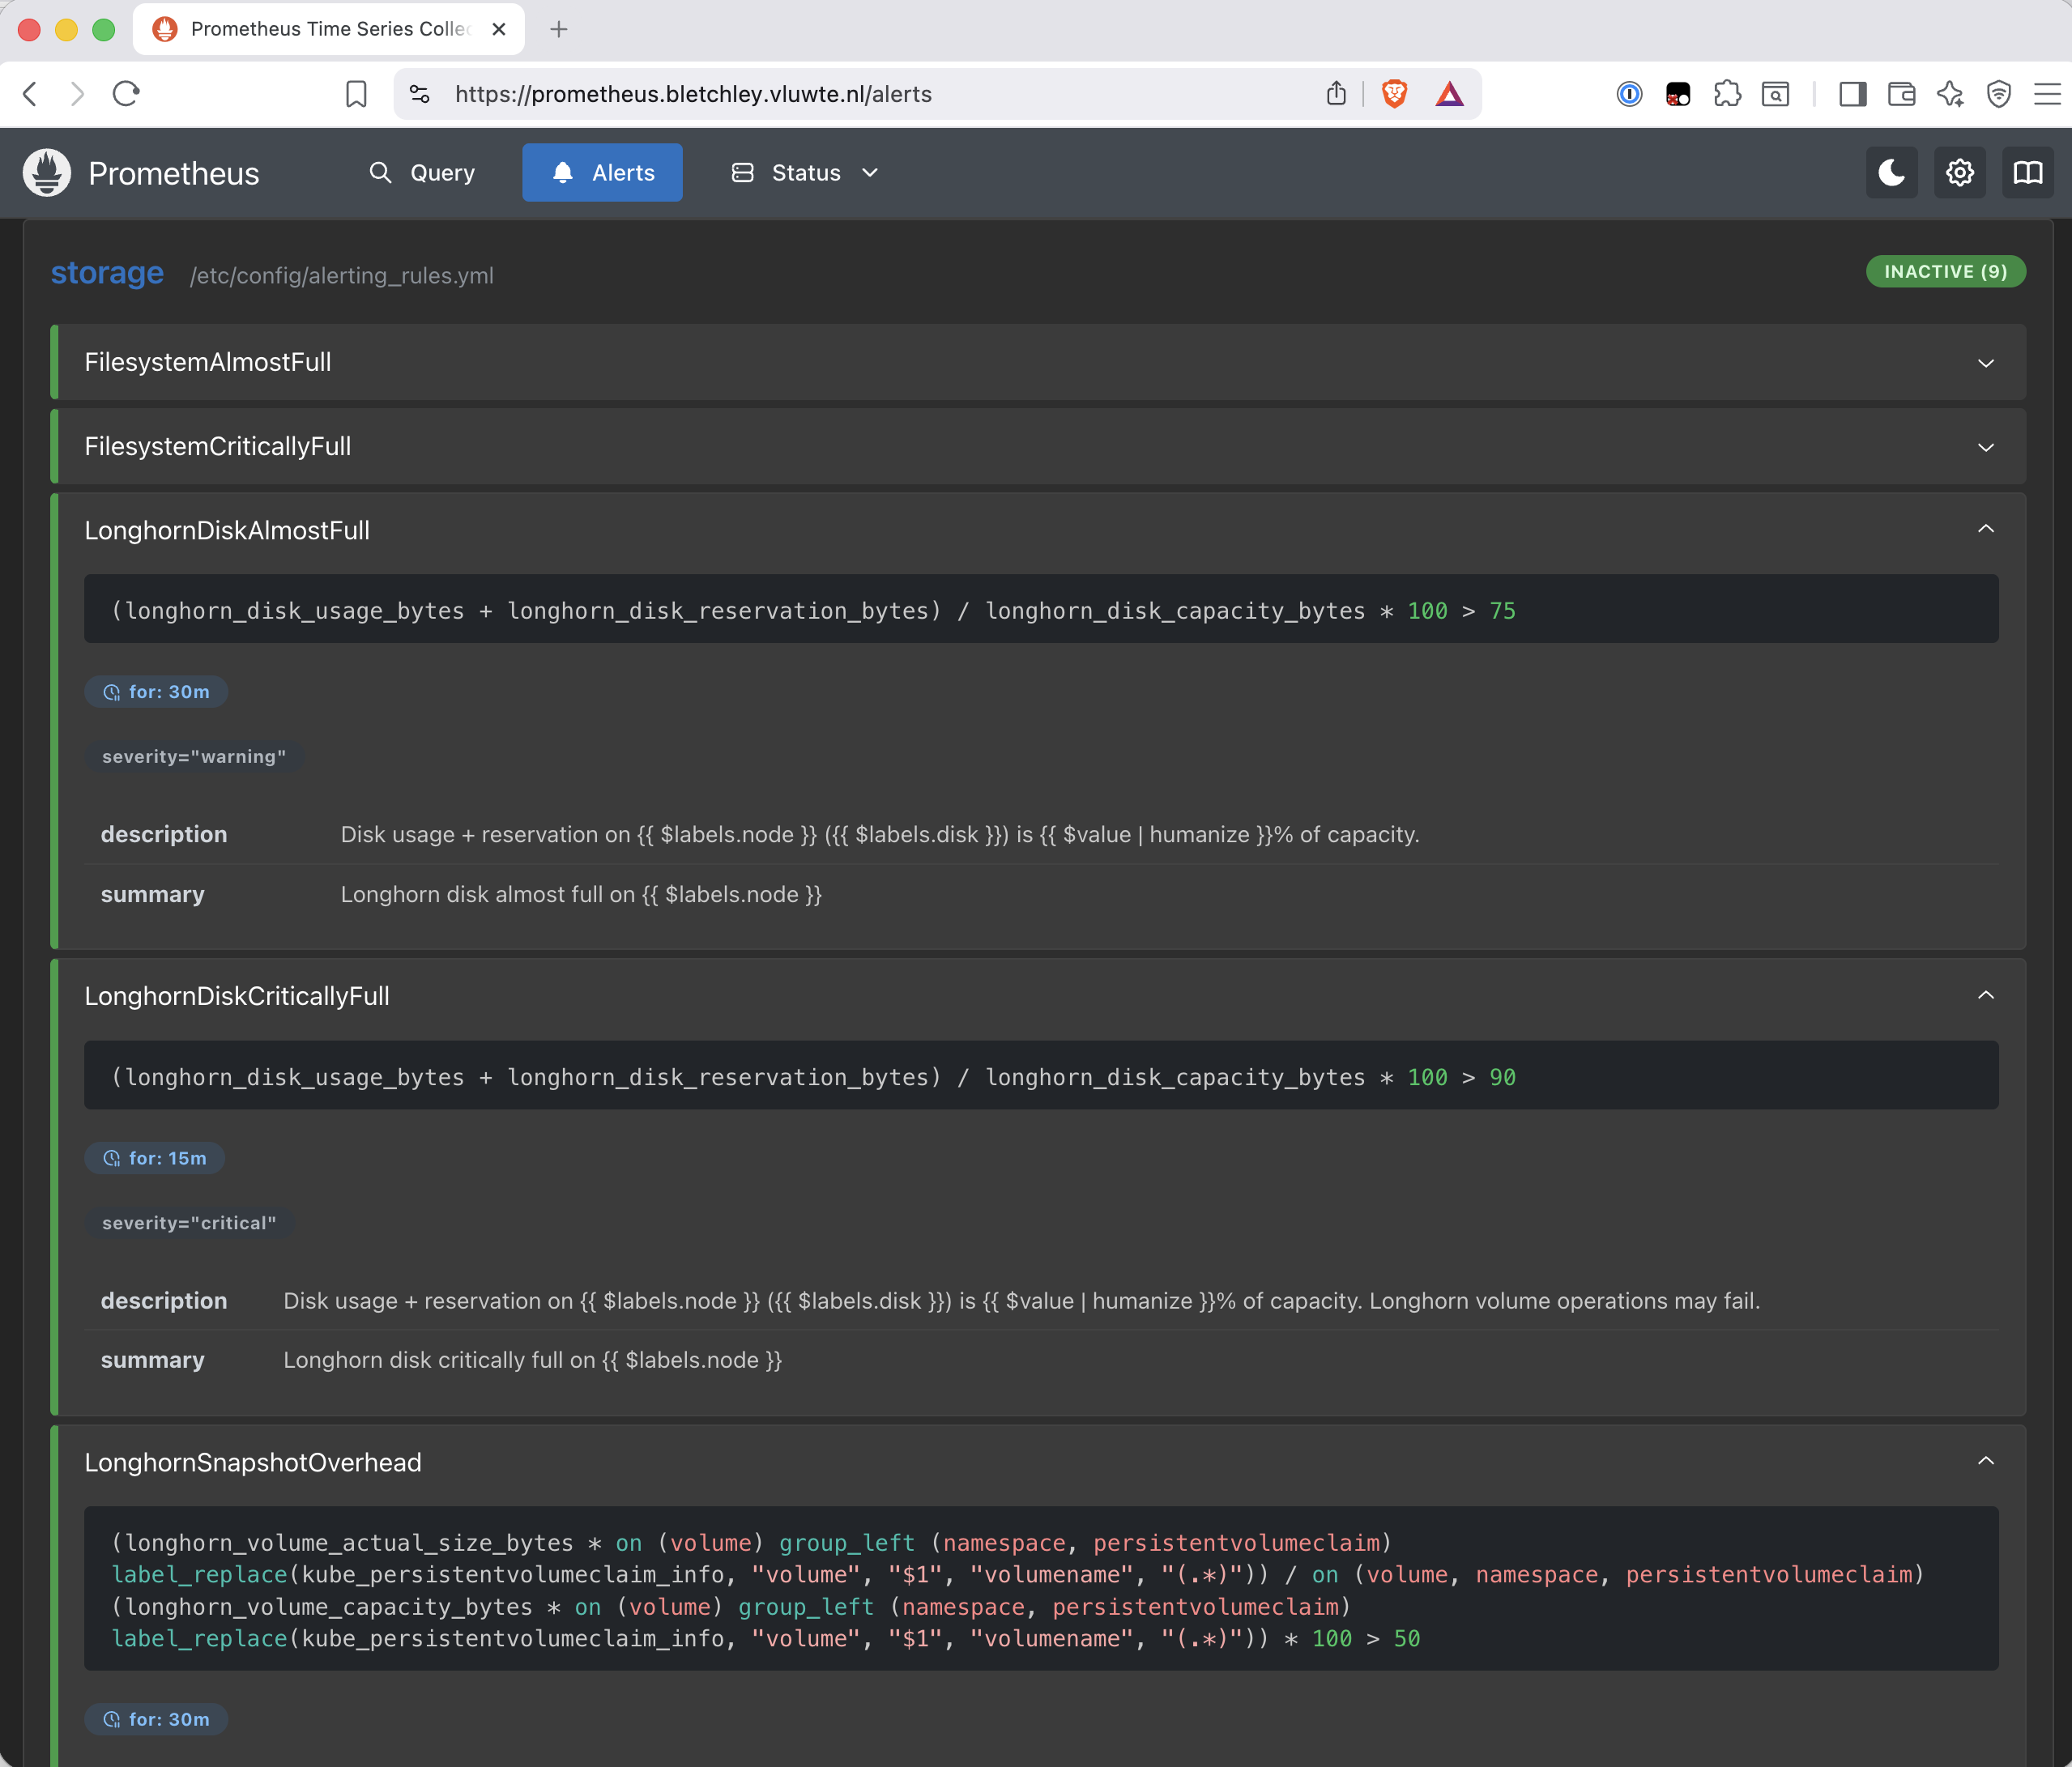Click the Prometheus flame logo

pos(47,173)
